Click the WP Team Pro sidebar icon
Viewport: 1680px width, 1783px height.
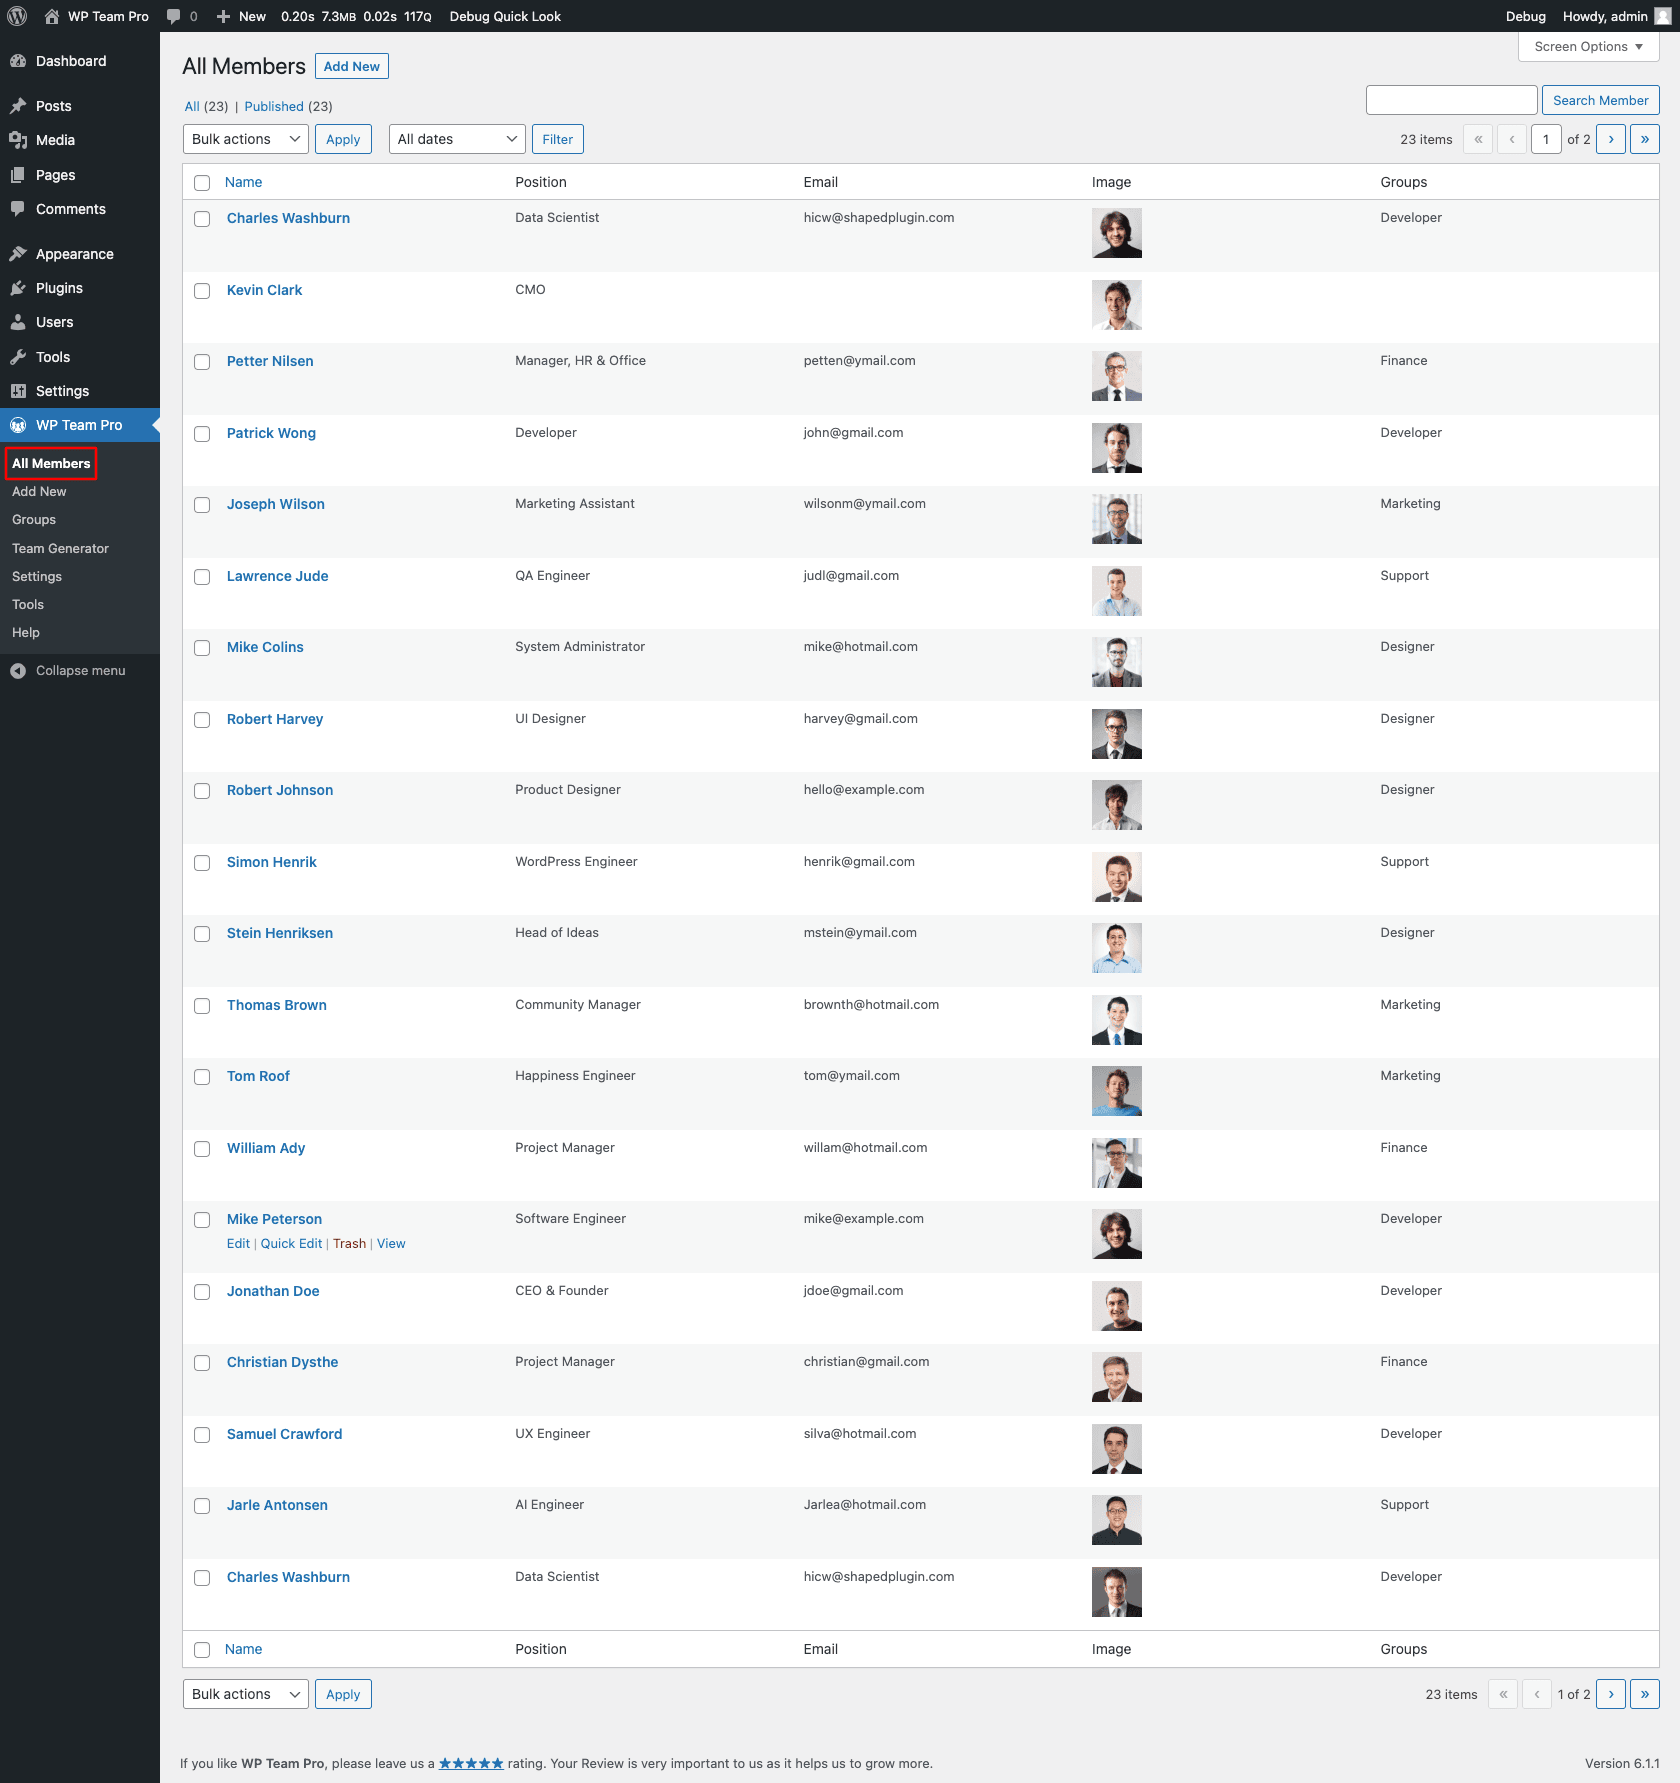pos(19,425)
